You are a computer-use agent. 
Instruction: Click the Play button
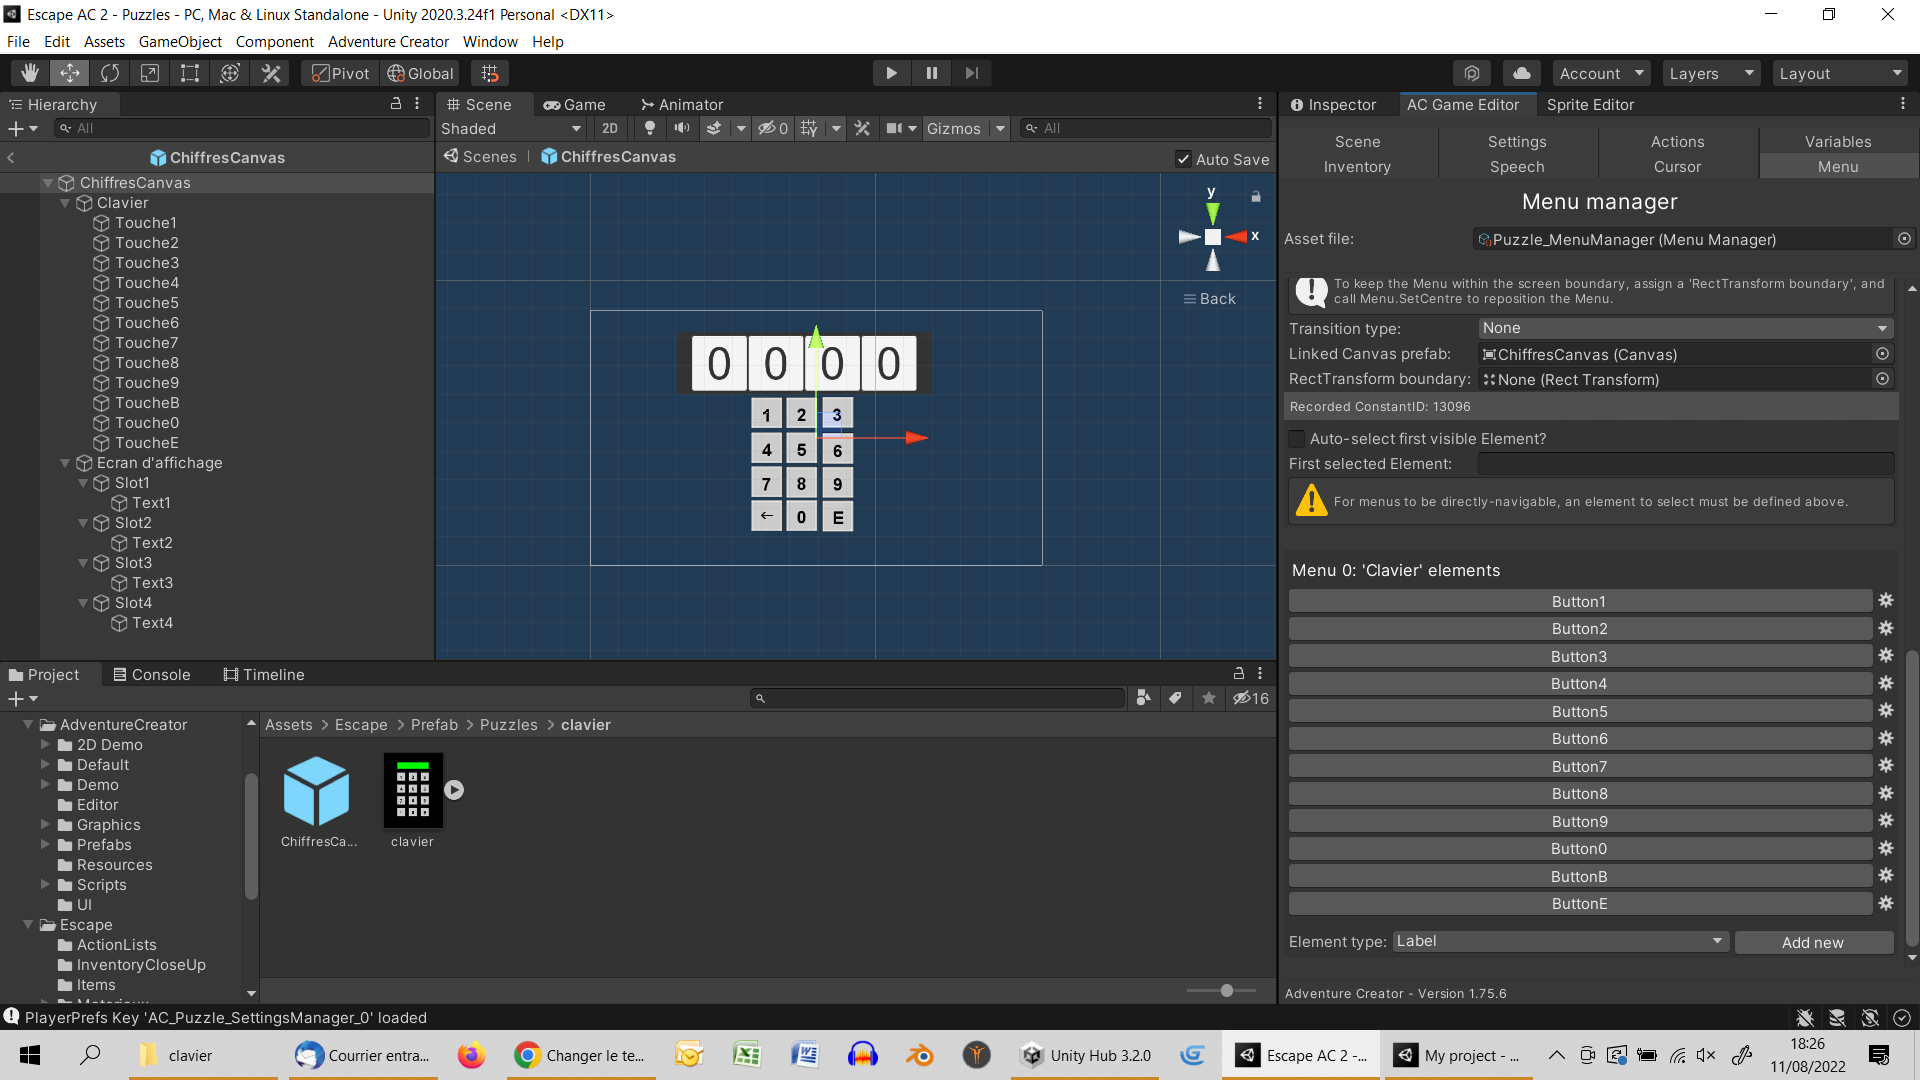[891, 73]
